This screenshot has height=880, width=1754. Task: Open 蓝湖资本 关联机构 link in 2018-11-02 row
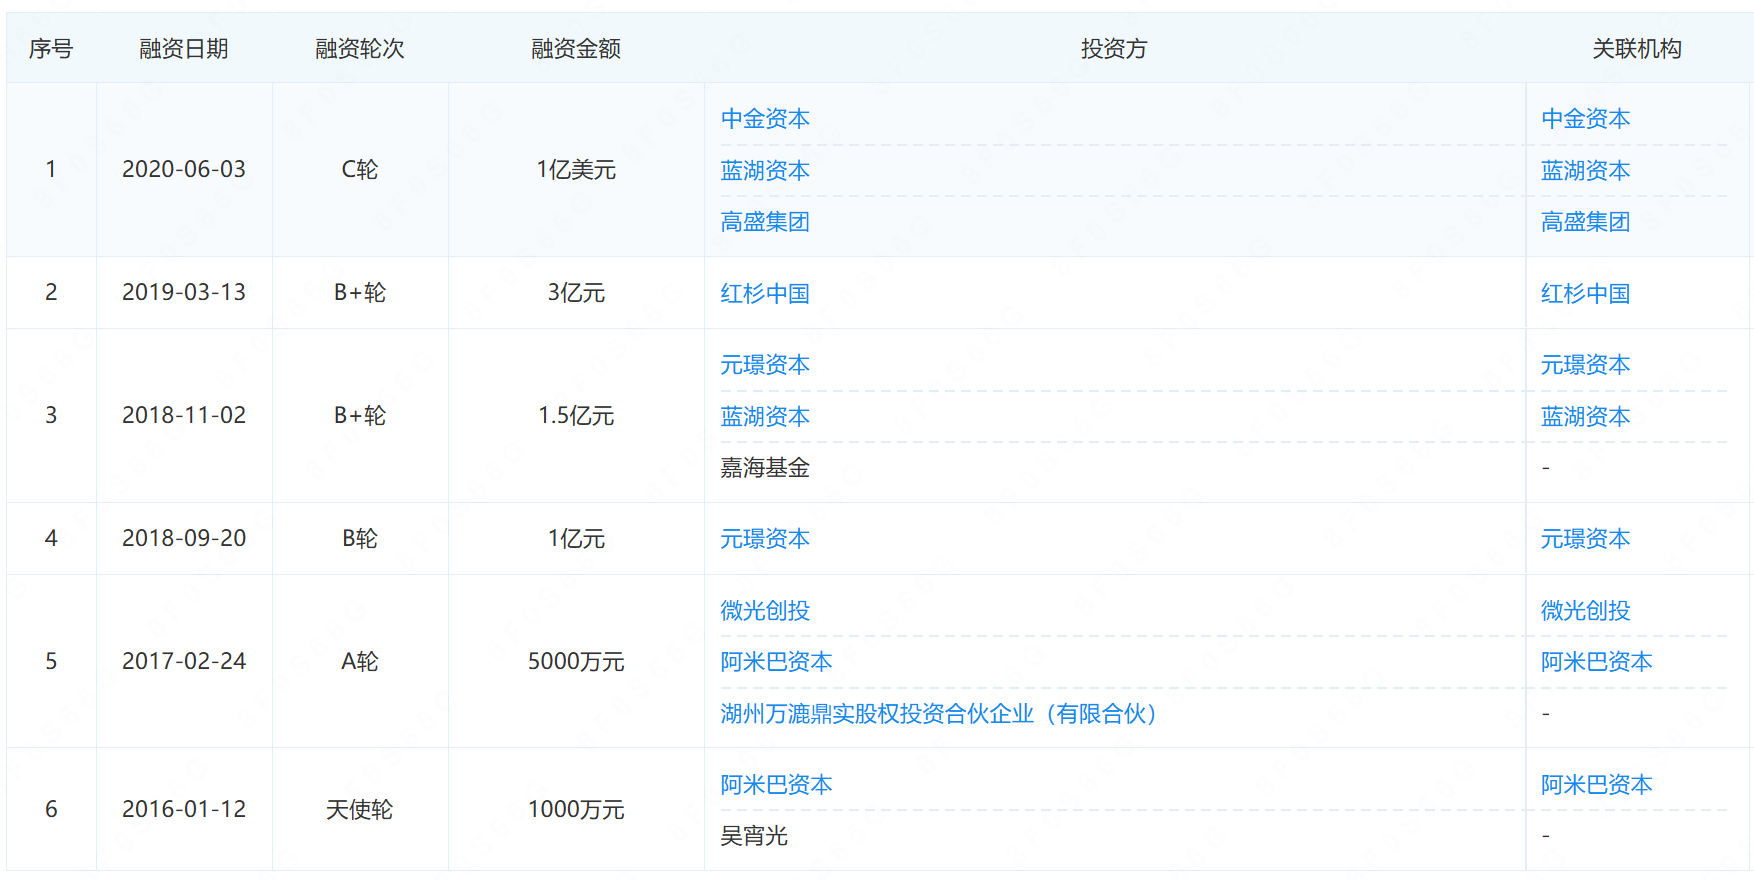pos(1585,417)
